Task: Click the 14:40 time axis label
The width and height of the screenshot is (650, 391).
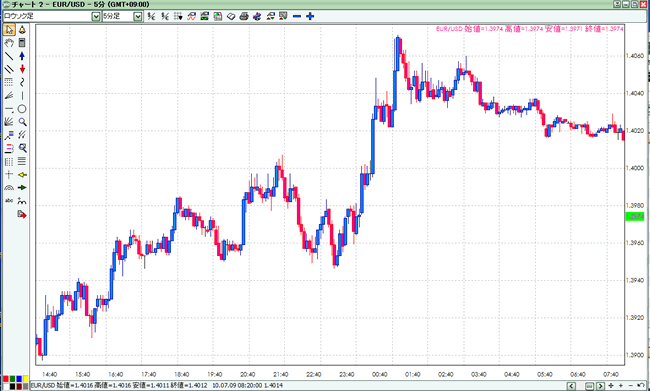Action: tap(49, 374)
